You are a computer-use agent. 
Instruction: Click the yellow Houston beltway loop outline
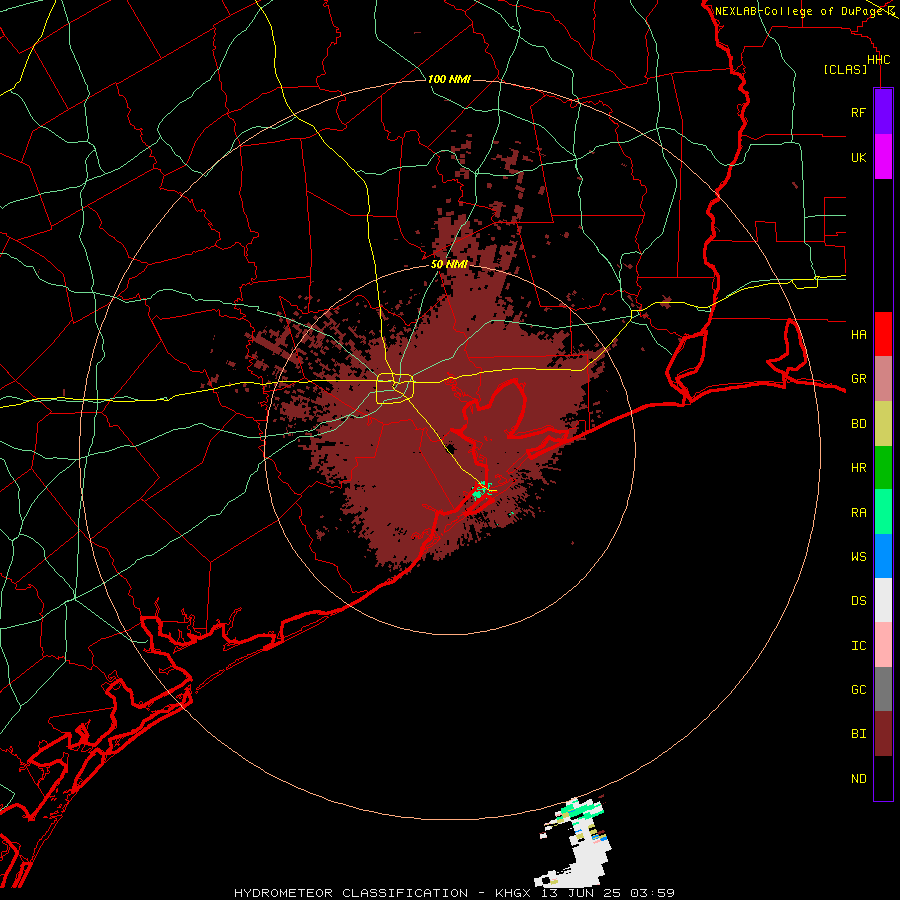(x=395, y=388)
